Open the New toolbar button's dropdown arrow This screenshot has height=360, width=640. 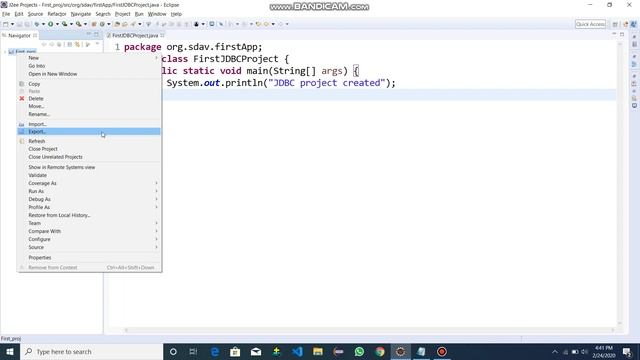(12, 24)
